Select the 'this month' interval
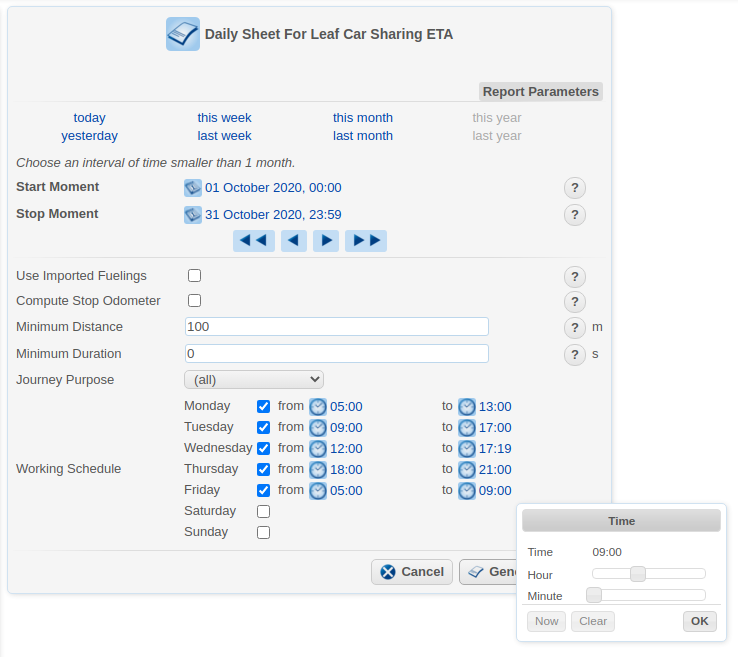The image size is (738, 657). click(x=363, y=118)
